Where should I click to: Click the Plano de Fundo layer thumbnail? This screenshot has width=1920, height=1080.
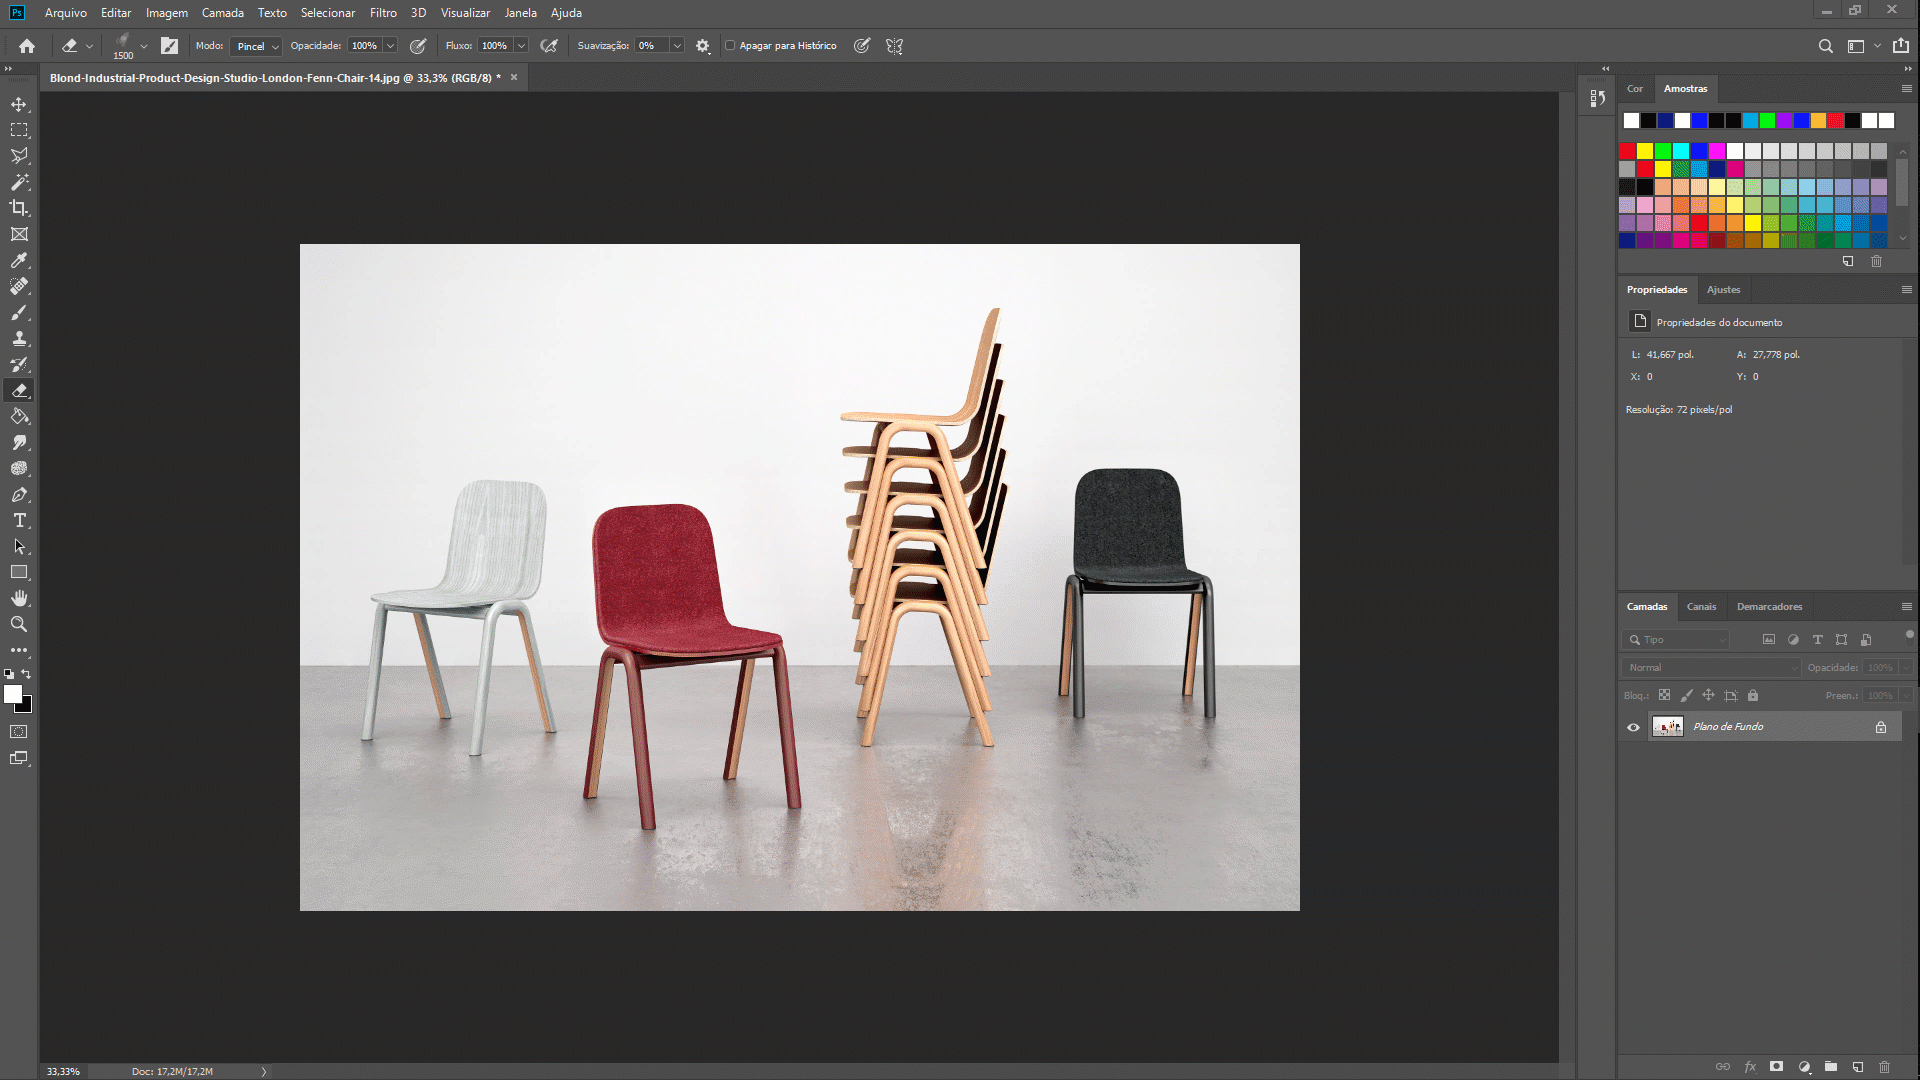point(1667,727)
